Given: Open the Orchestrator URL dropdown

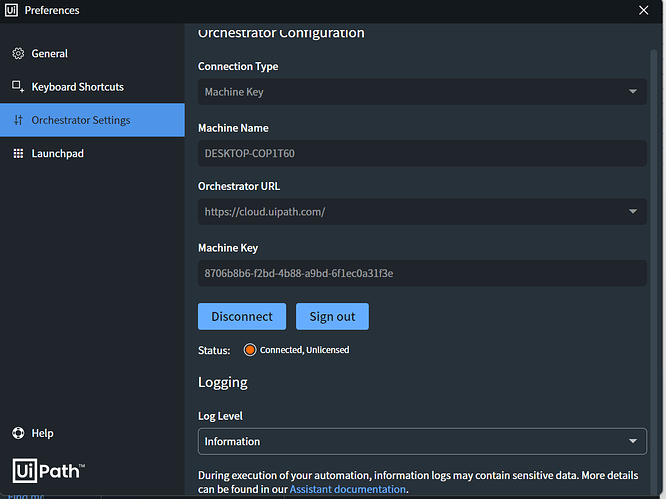Looking at the screenshot, I should click(632, 212).
